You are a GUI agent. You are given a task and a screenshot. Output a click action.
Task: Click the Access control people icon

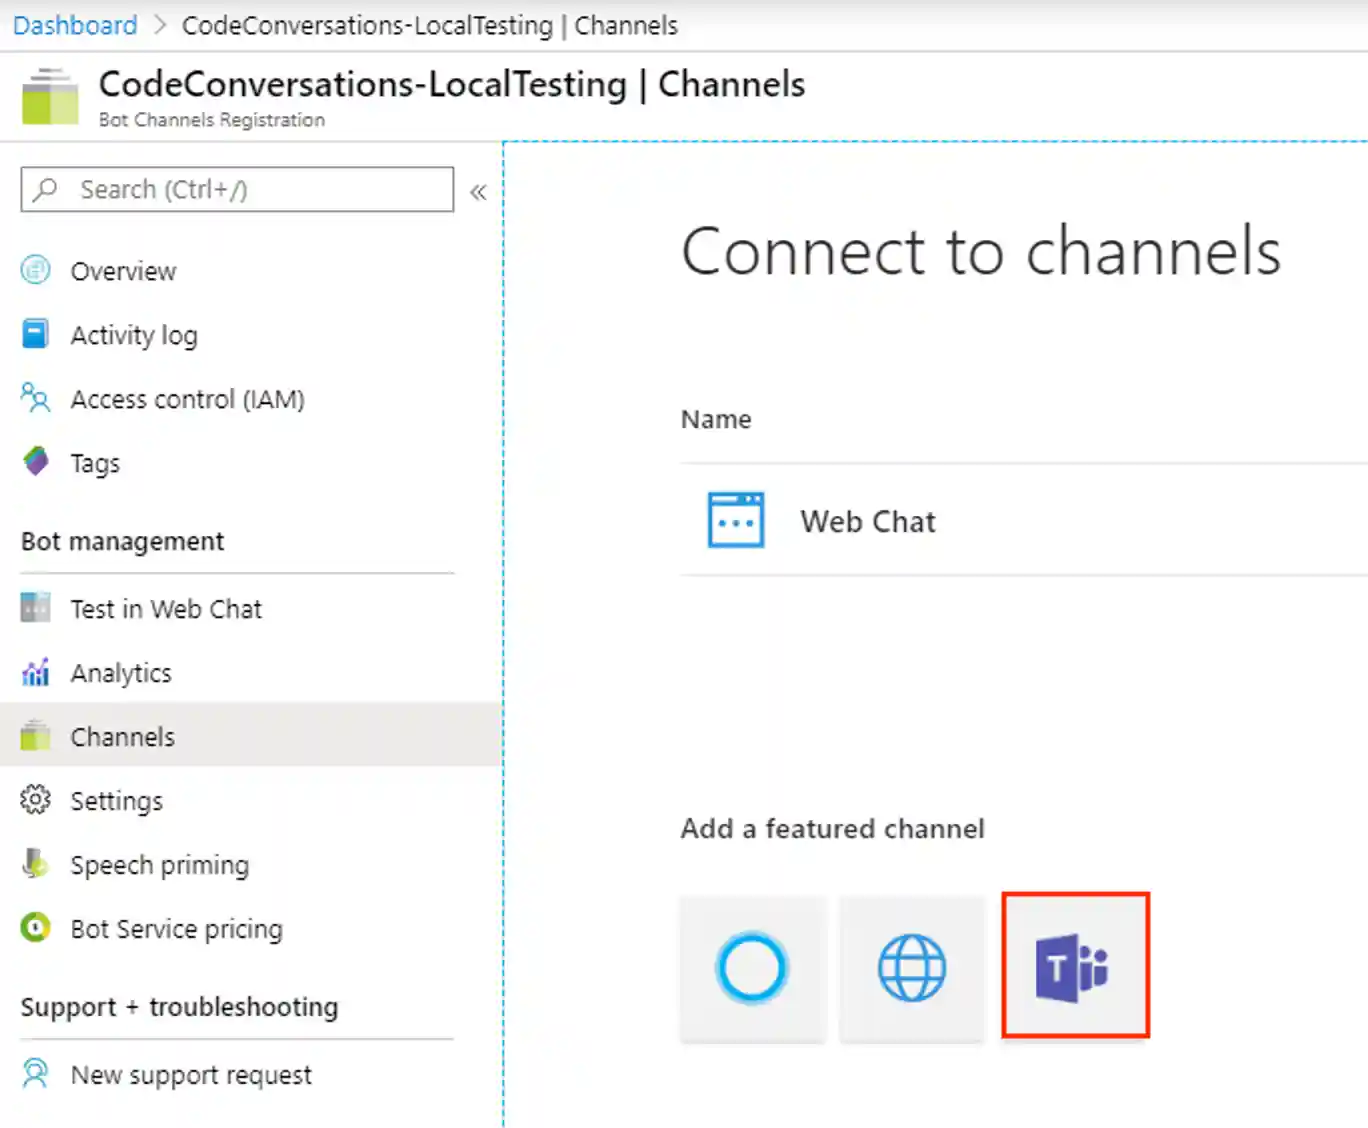pyautogui.click(x=36, y=398)
